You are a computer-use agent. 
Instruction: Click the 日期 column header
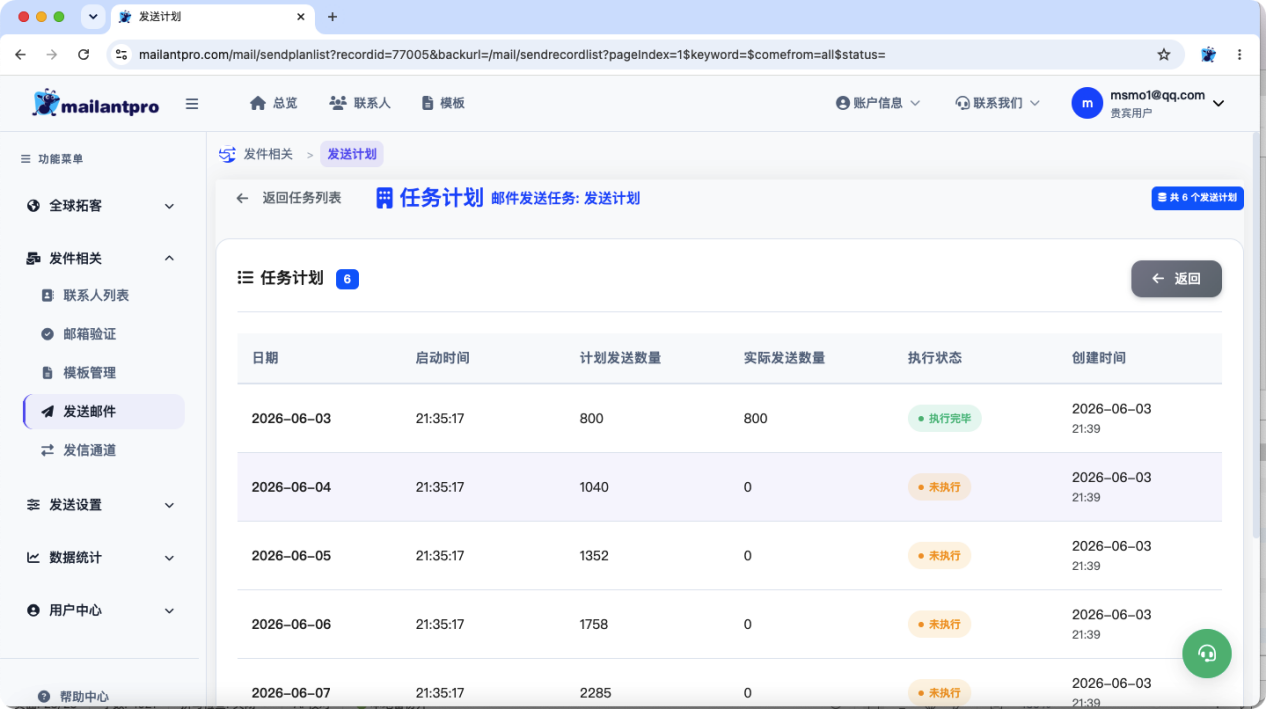click(x=265, y=358)
